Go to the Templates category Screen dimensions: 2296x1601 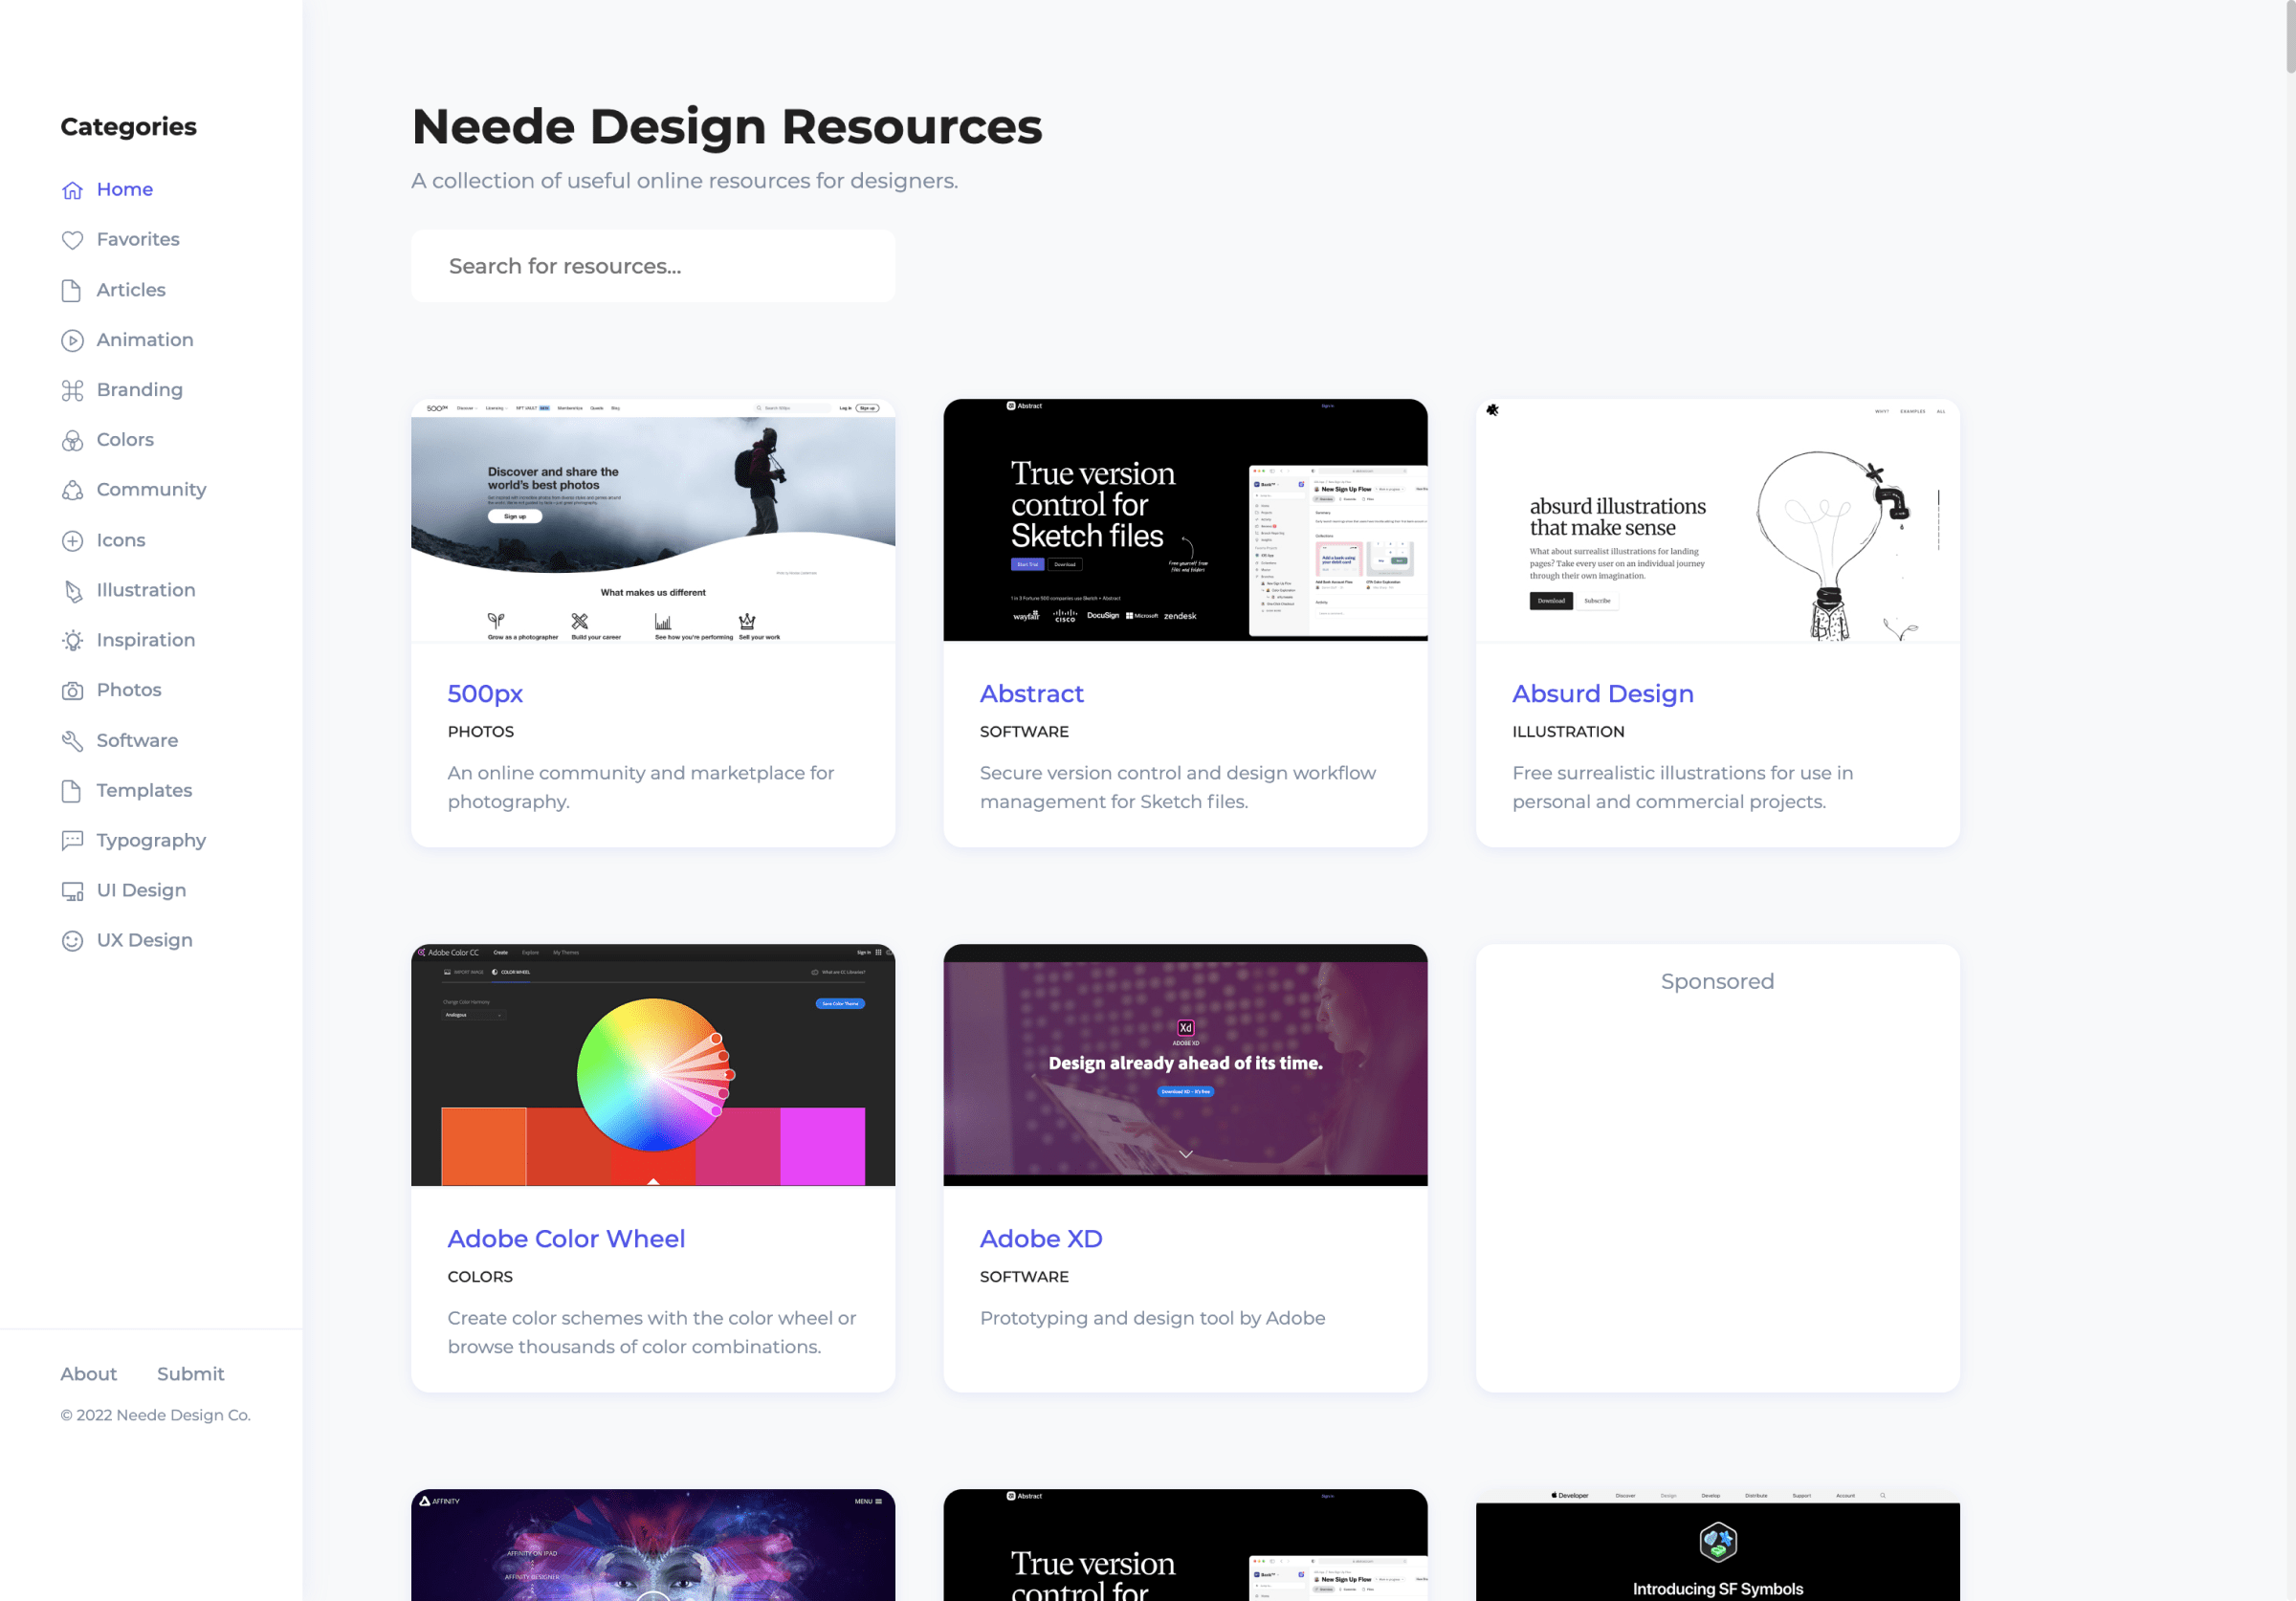[144, 790]
